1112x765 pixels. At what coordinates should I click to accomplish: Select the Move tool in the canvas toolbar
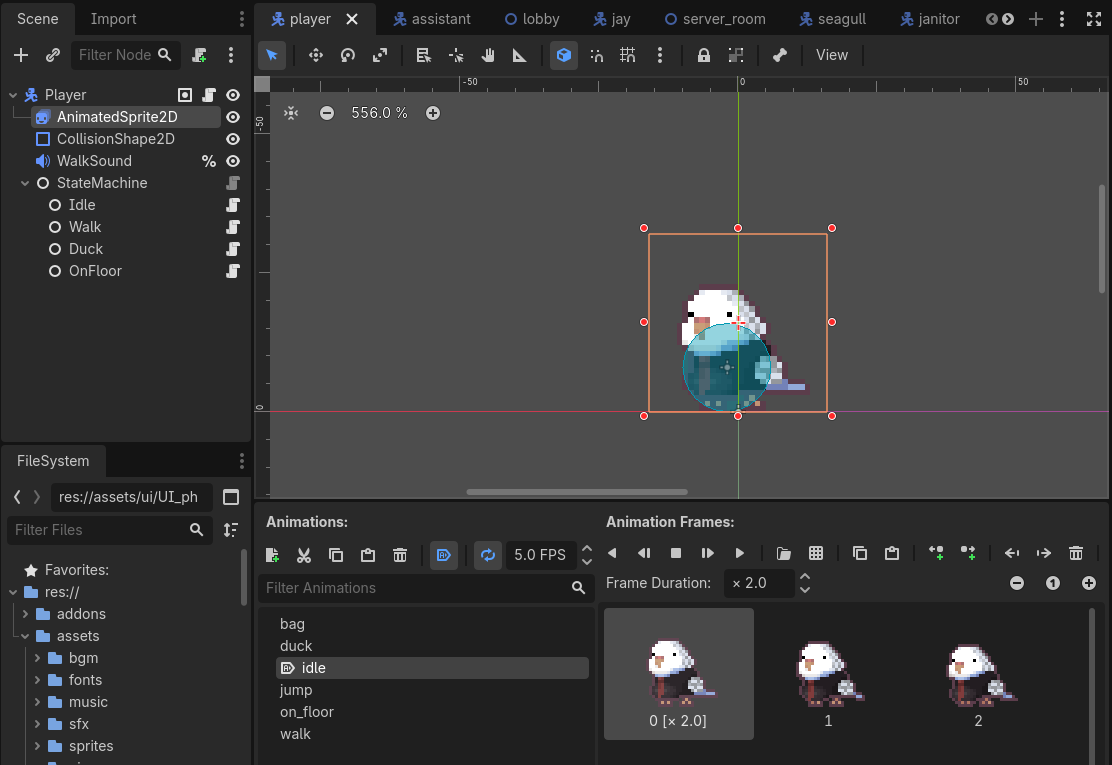tap(315, 56)
